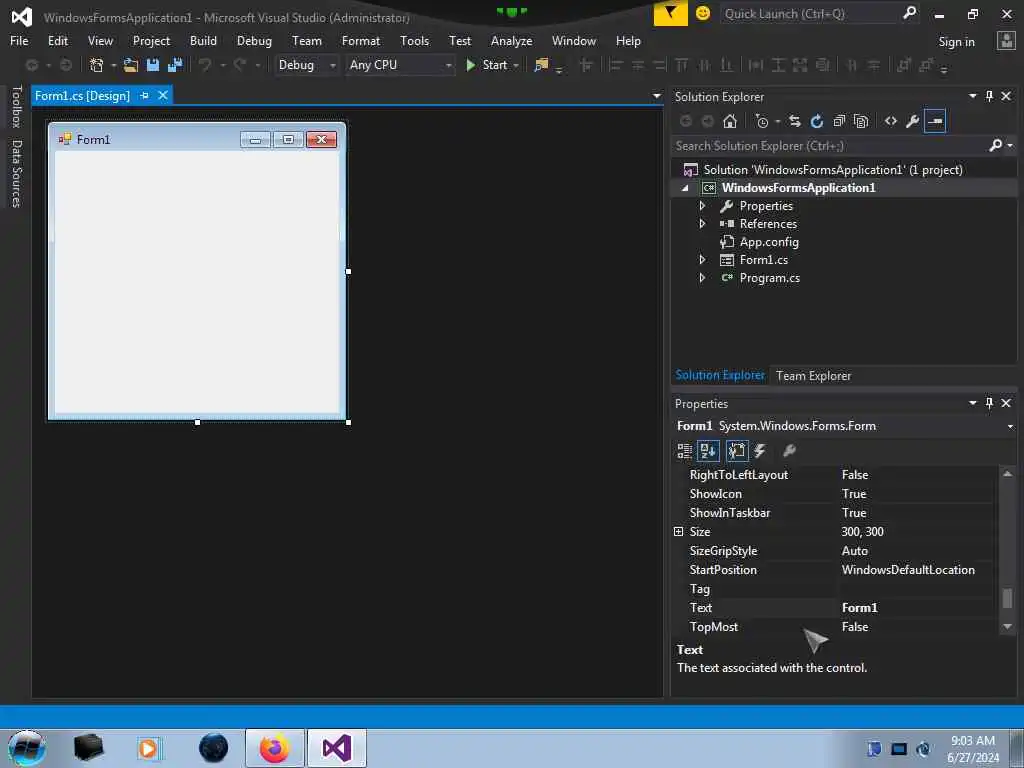Toggle Show All Files in Solution Explorer

point(861,121)
